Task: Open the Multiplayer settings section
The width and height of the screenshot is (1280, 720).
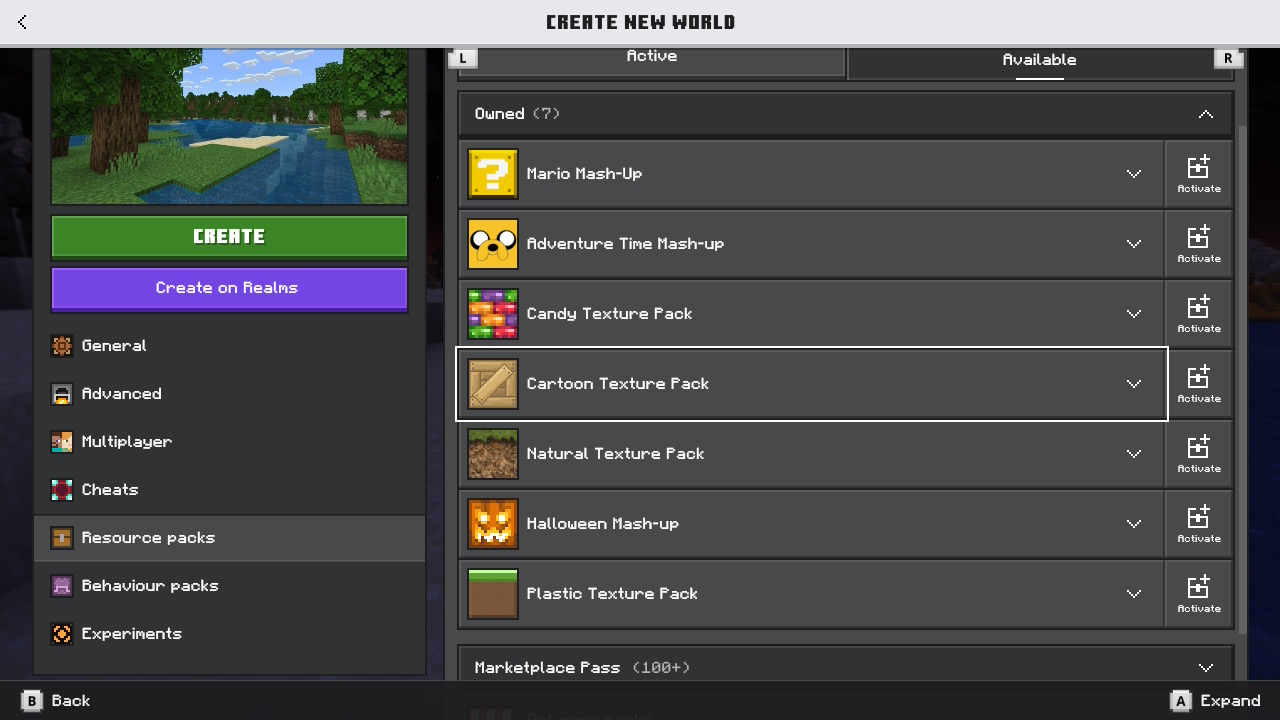Action: [230, 442]
